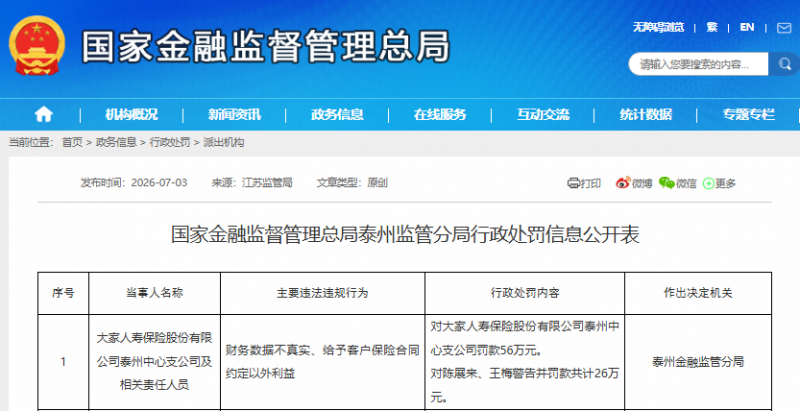Click the 行政处罚内容 column header
The height and width of the screenshot is (411, 800).
tap(525, 293)
